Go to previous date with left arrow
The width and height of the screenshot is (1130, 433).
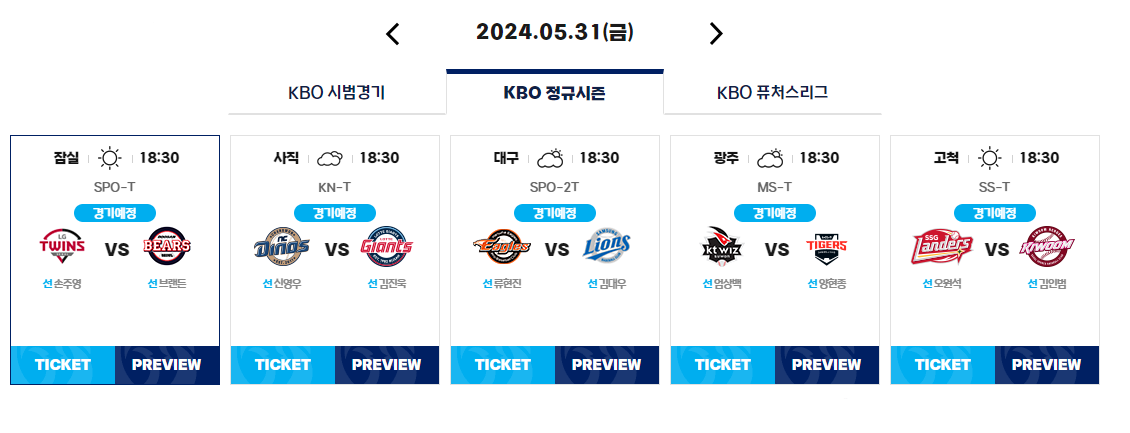coord(393,33)
